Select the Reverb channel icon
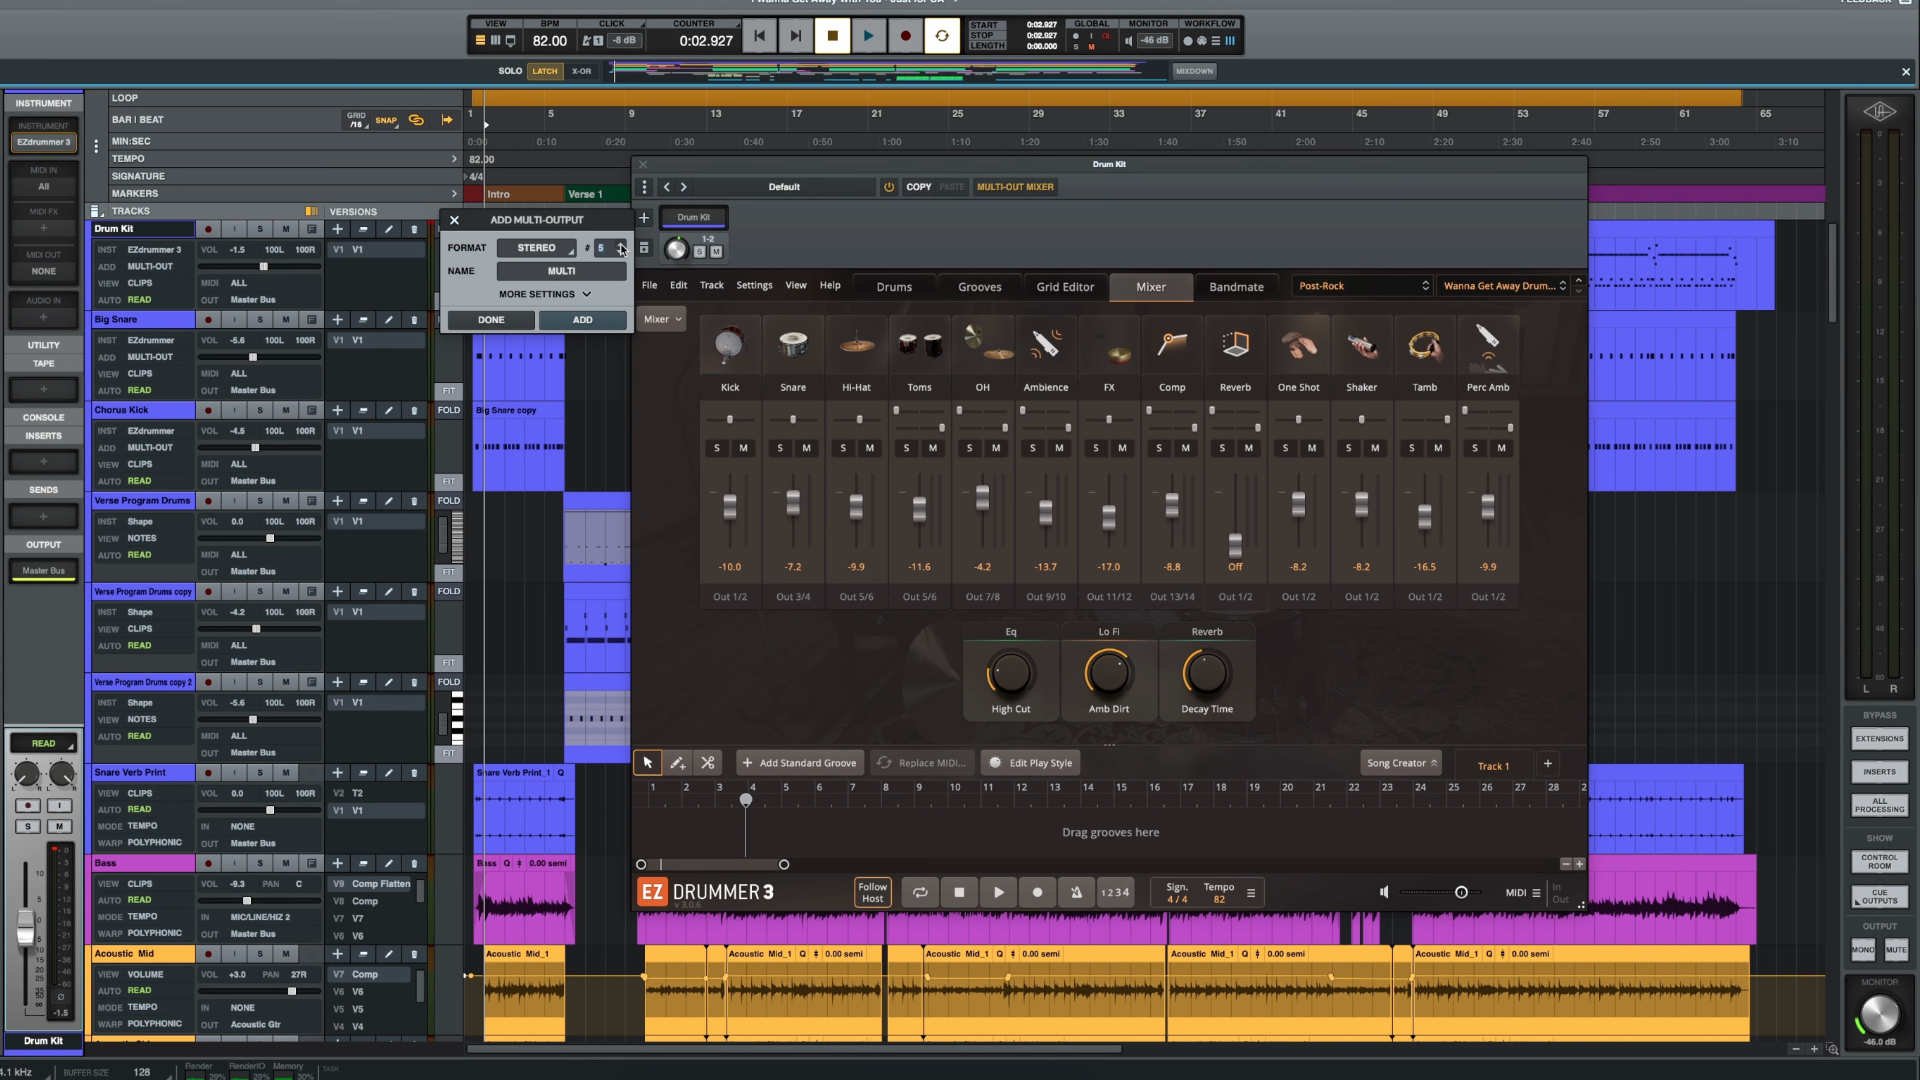The image size is (1920, 1080). tap(1235, 345)
